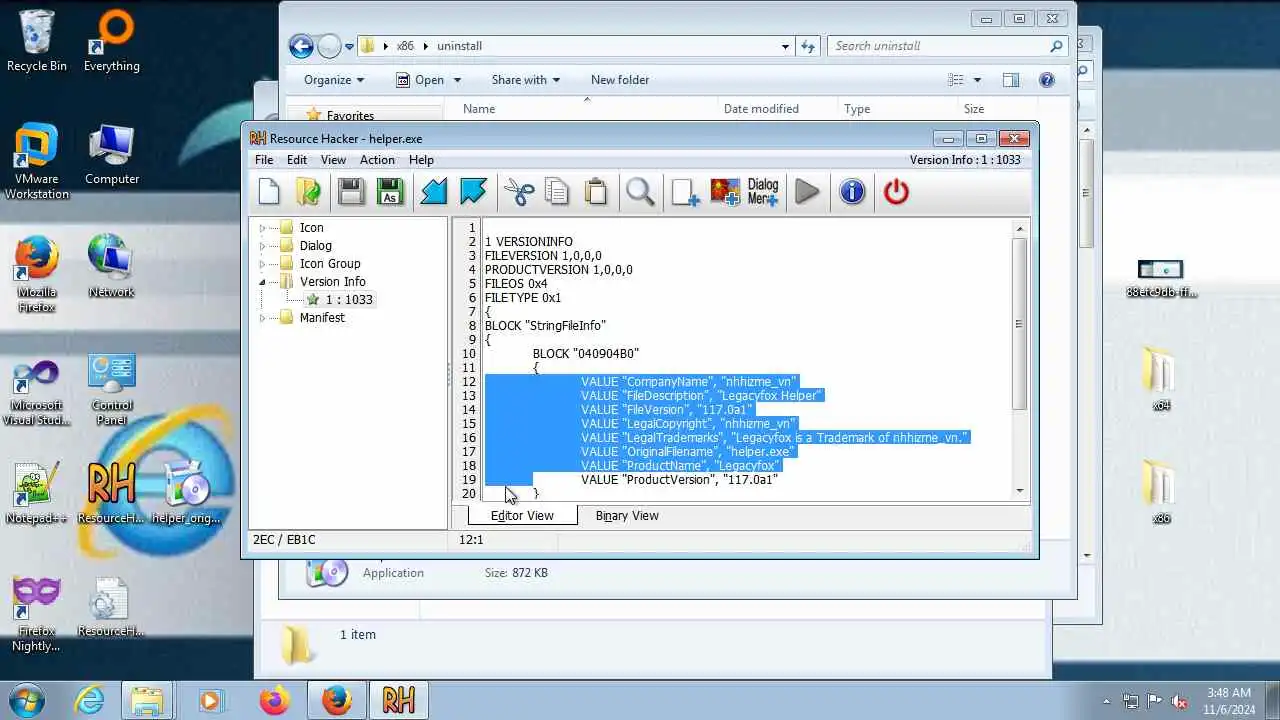The height and width of the screenshot is (720, 1280).
Task: Click the editor scrollbar down arrow
Action: (x=1019, y=490)
